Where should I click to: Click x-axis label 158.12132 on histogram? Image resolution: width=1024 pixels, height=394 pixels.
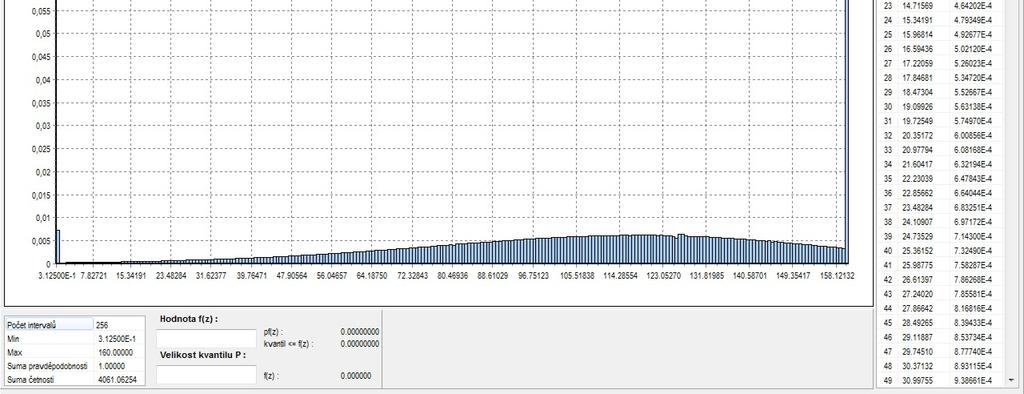click(837, 276)
